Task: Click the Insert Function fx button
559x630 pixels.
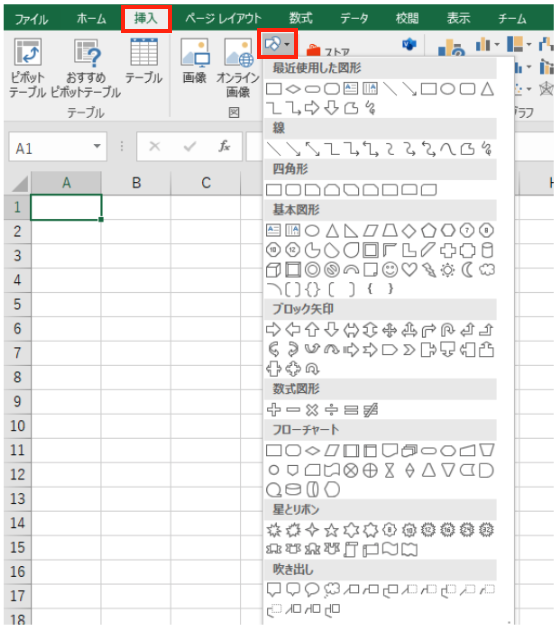Action: 224,146
